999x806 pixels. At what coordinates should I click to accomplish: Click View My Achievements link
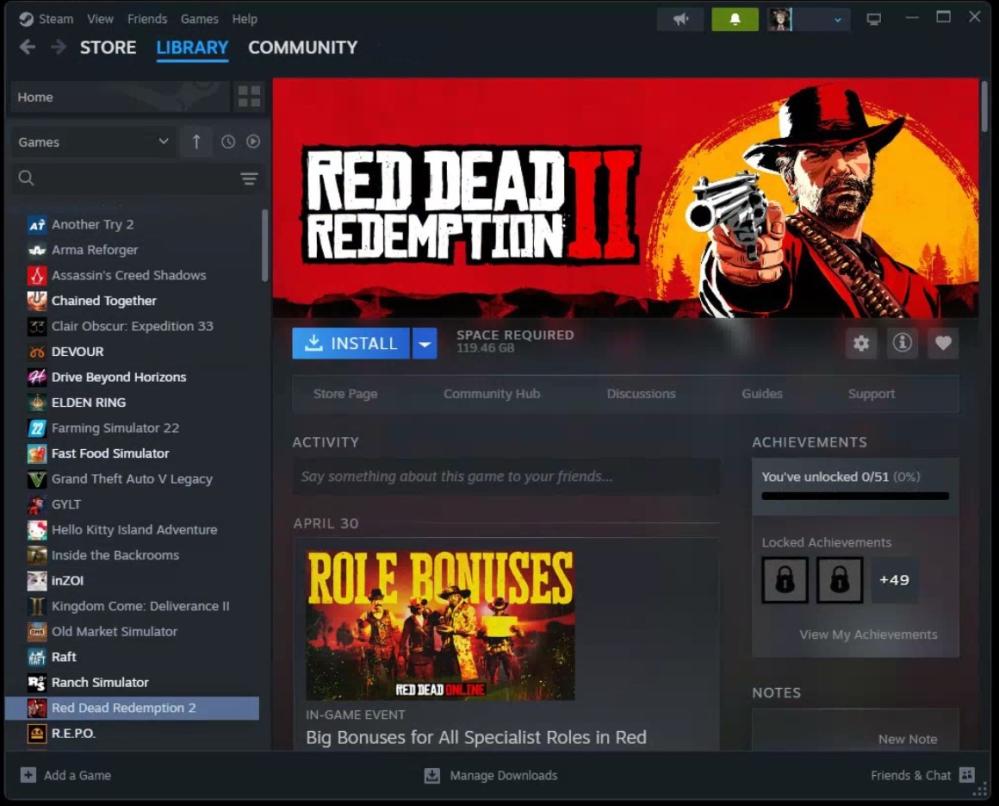(x=868, y=635)
